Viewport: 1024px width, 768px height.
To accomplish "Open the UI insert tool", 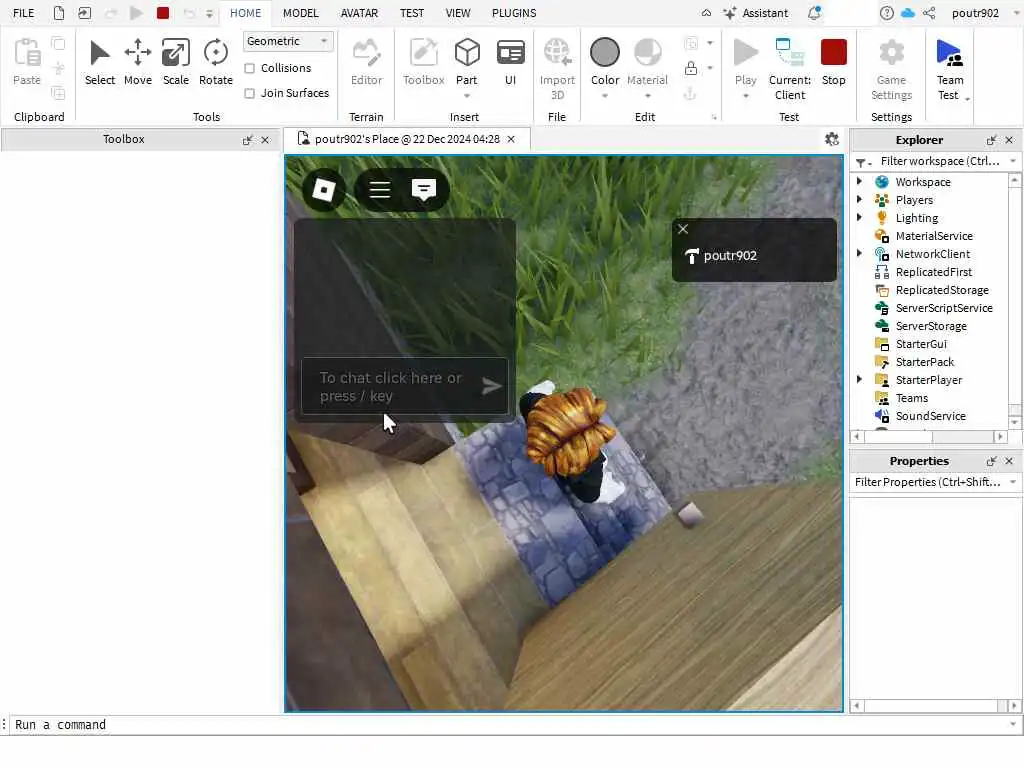I will 510,63.
